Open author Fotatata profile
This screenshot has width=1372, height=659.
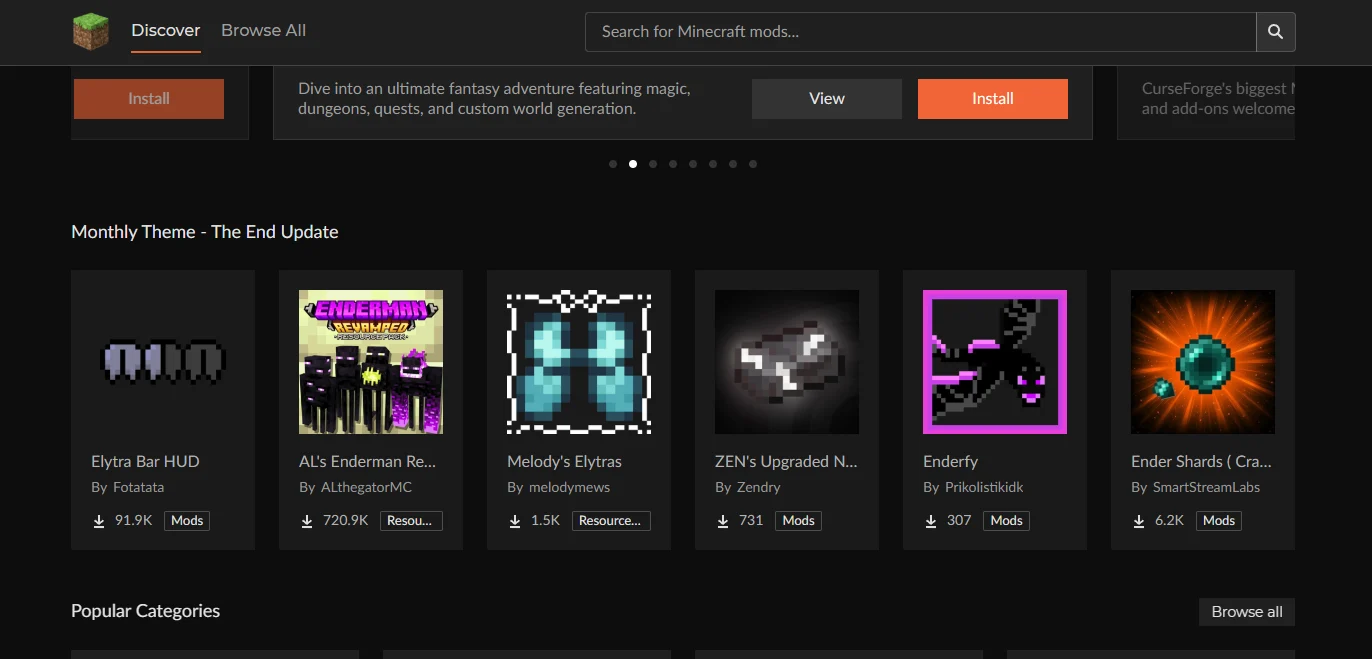tap(138, 488)
